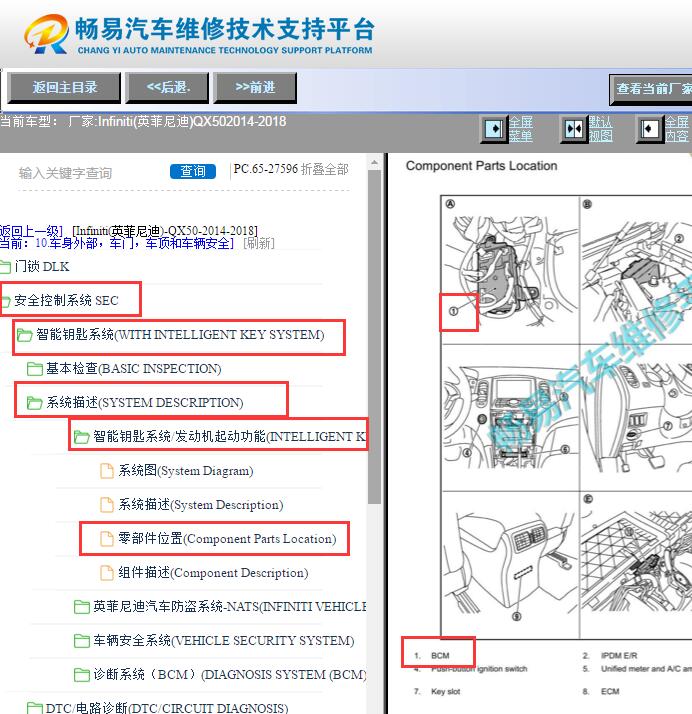Click the PC.65-27596 identifier text
The width and height of the screenshot is (692, 714).
click(x=266, y=169)
